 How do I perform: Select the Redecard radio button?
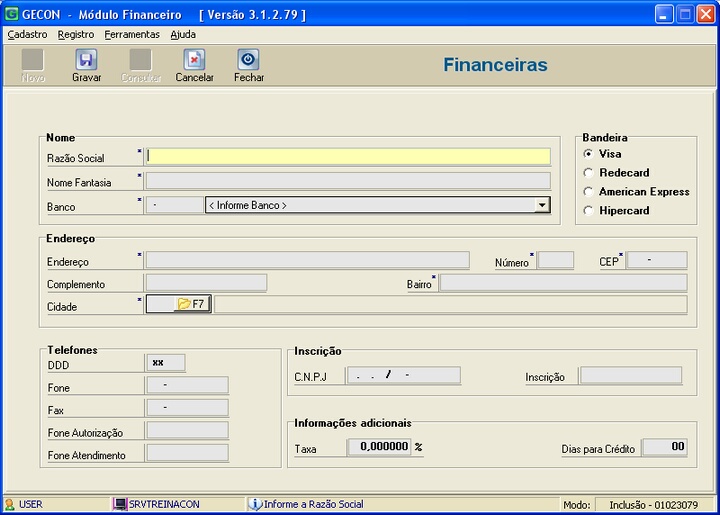click(x=588, y=173)
